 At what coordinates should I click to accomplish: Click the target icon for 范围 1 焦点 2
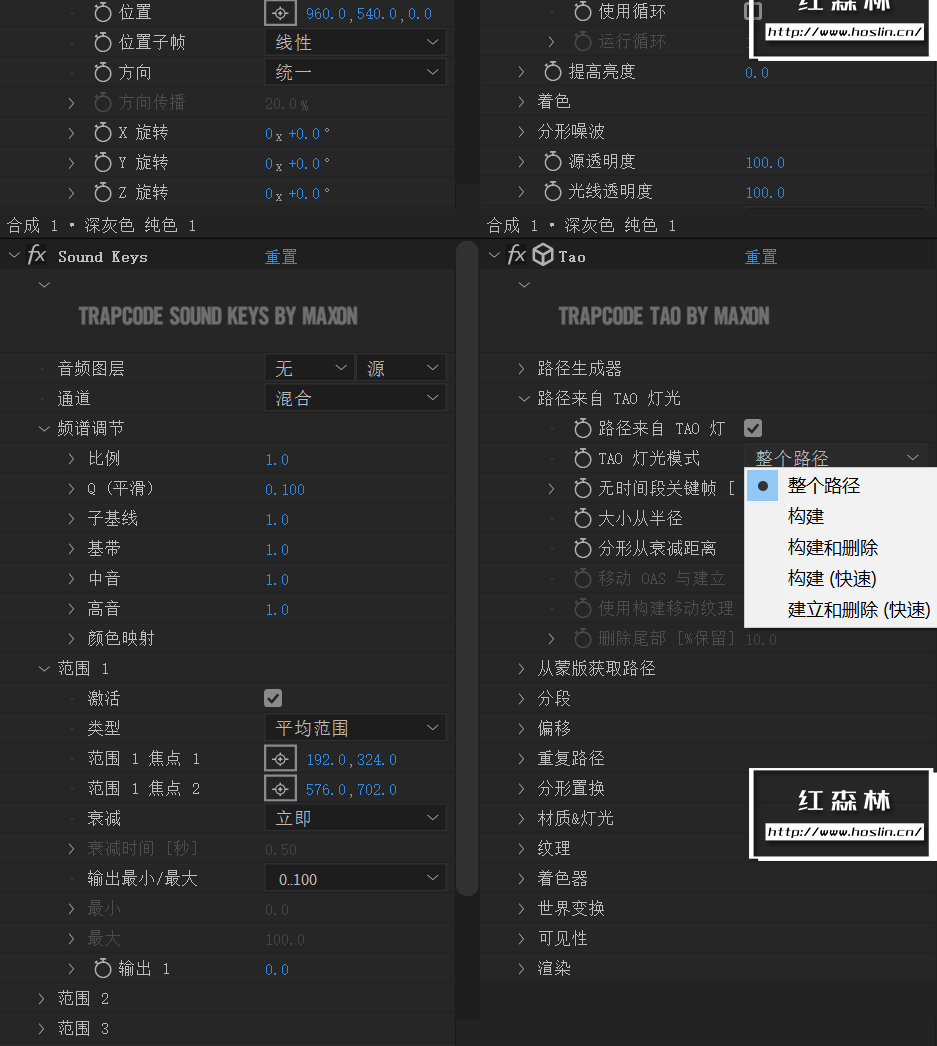click(x=280, y=788)
